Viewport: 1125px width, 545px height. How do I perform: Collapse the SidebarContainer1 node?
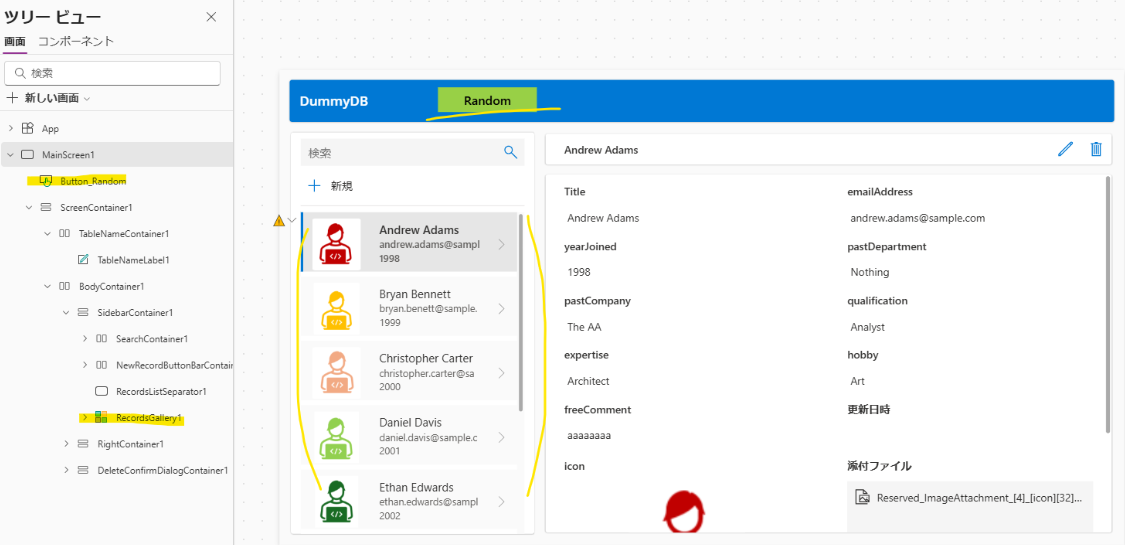click(x=66, y=313)
